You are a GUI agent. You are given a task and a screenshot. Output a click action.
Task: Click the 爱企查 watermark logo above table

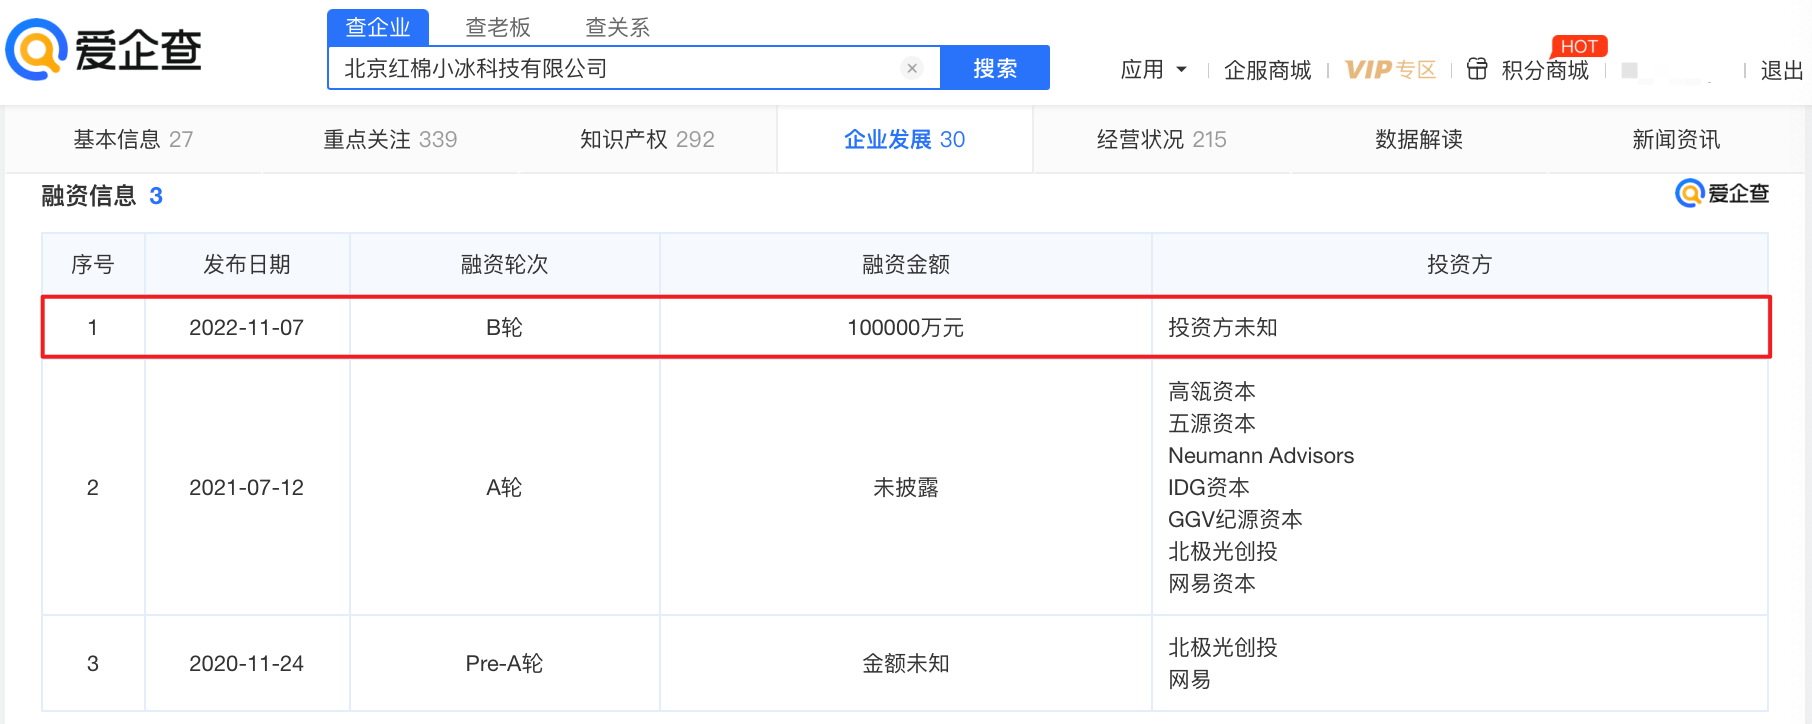(1722, 193)
